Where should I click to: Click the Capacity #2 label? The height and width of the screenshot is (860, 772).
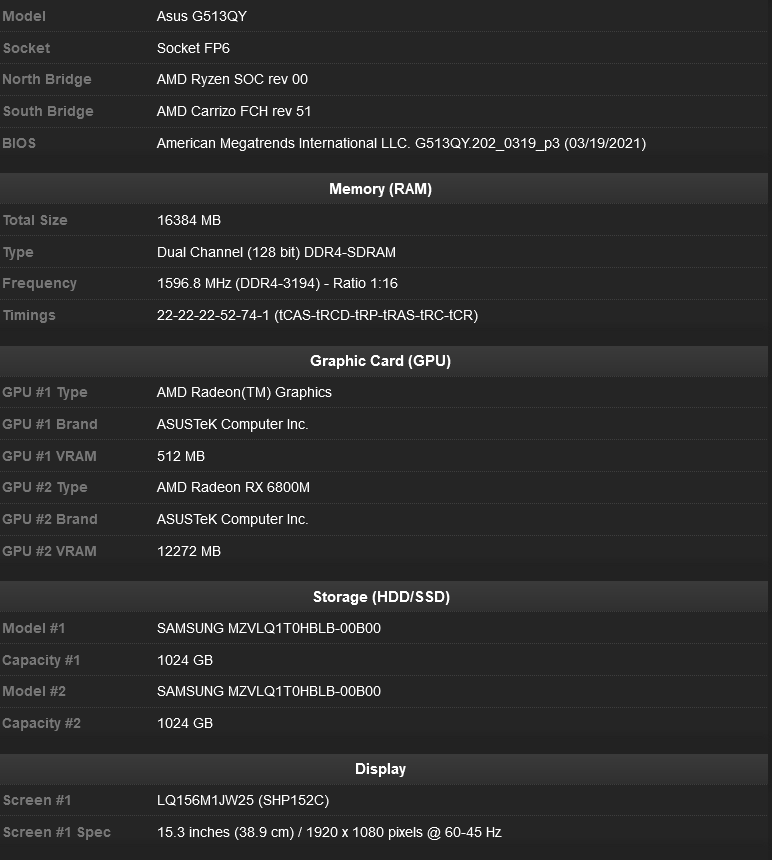pyautogui.click(x=41, y=723)
